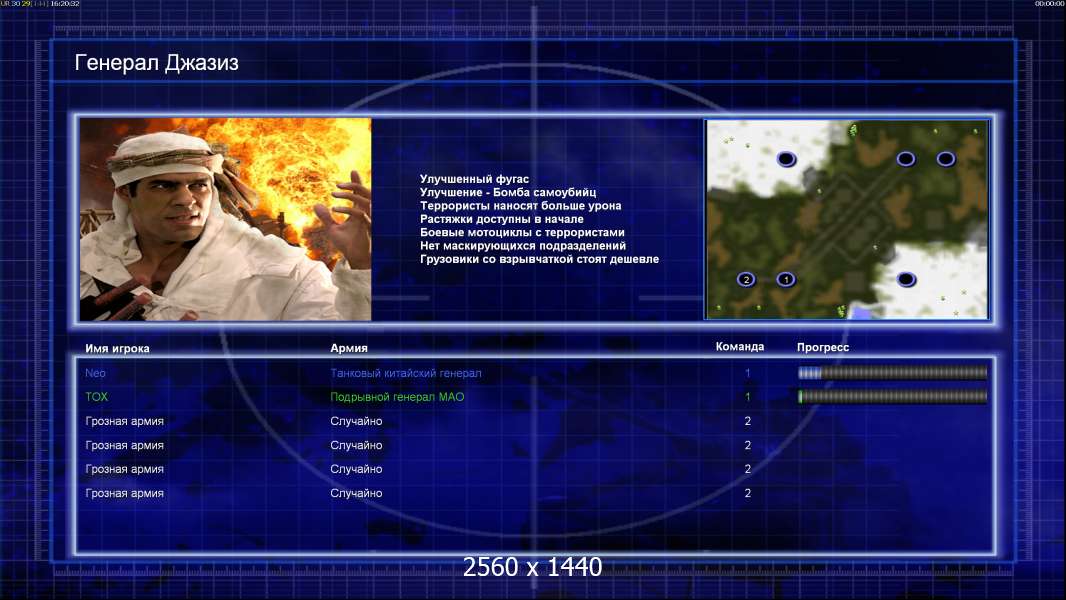Click the 'Генерал Джазиз' title
Viewport: 1066px width, 600px height.
click(x=156, y=63)
